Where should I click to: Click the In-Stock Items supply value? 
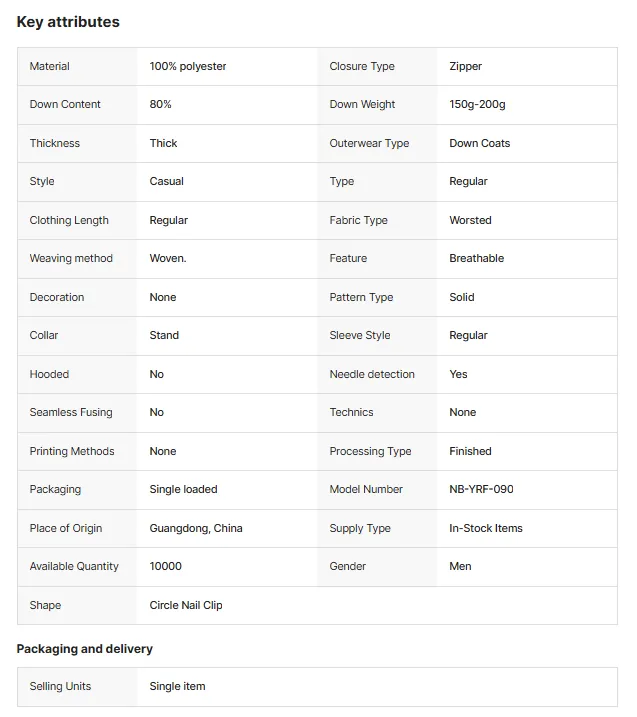click(486, 528)
